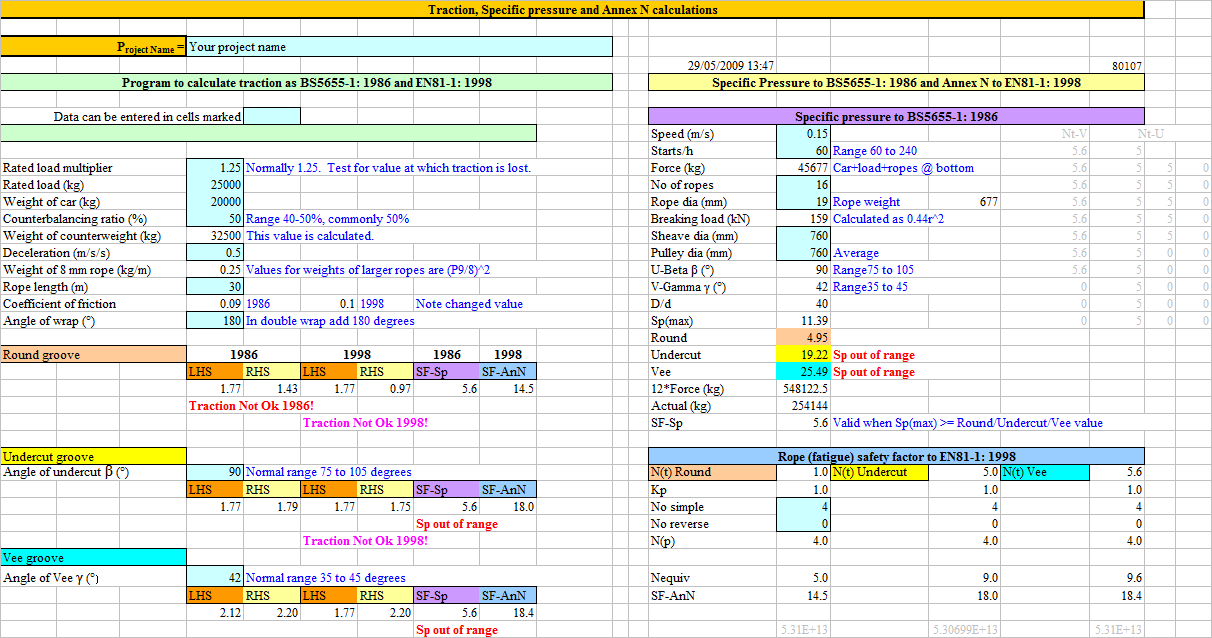This screenshot has width=1212, height=638.
Task: Click the empty light blue sample data cell
Action: (271, 116)
